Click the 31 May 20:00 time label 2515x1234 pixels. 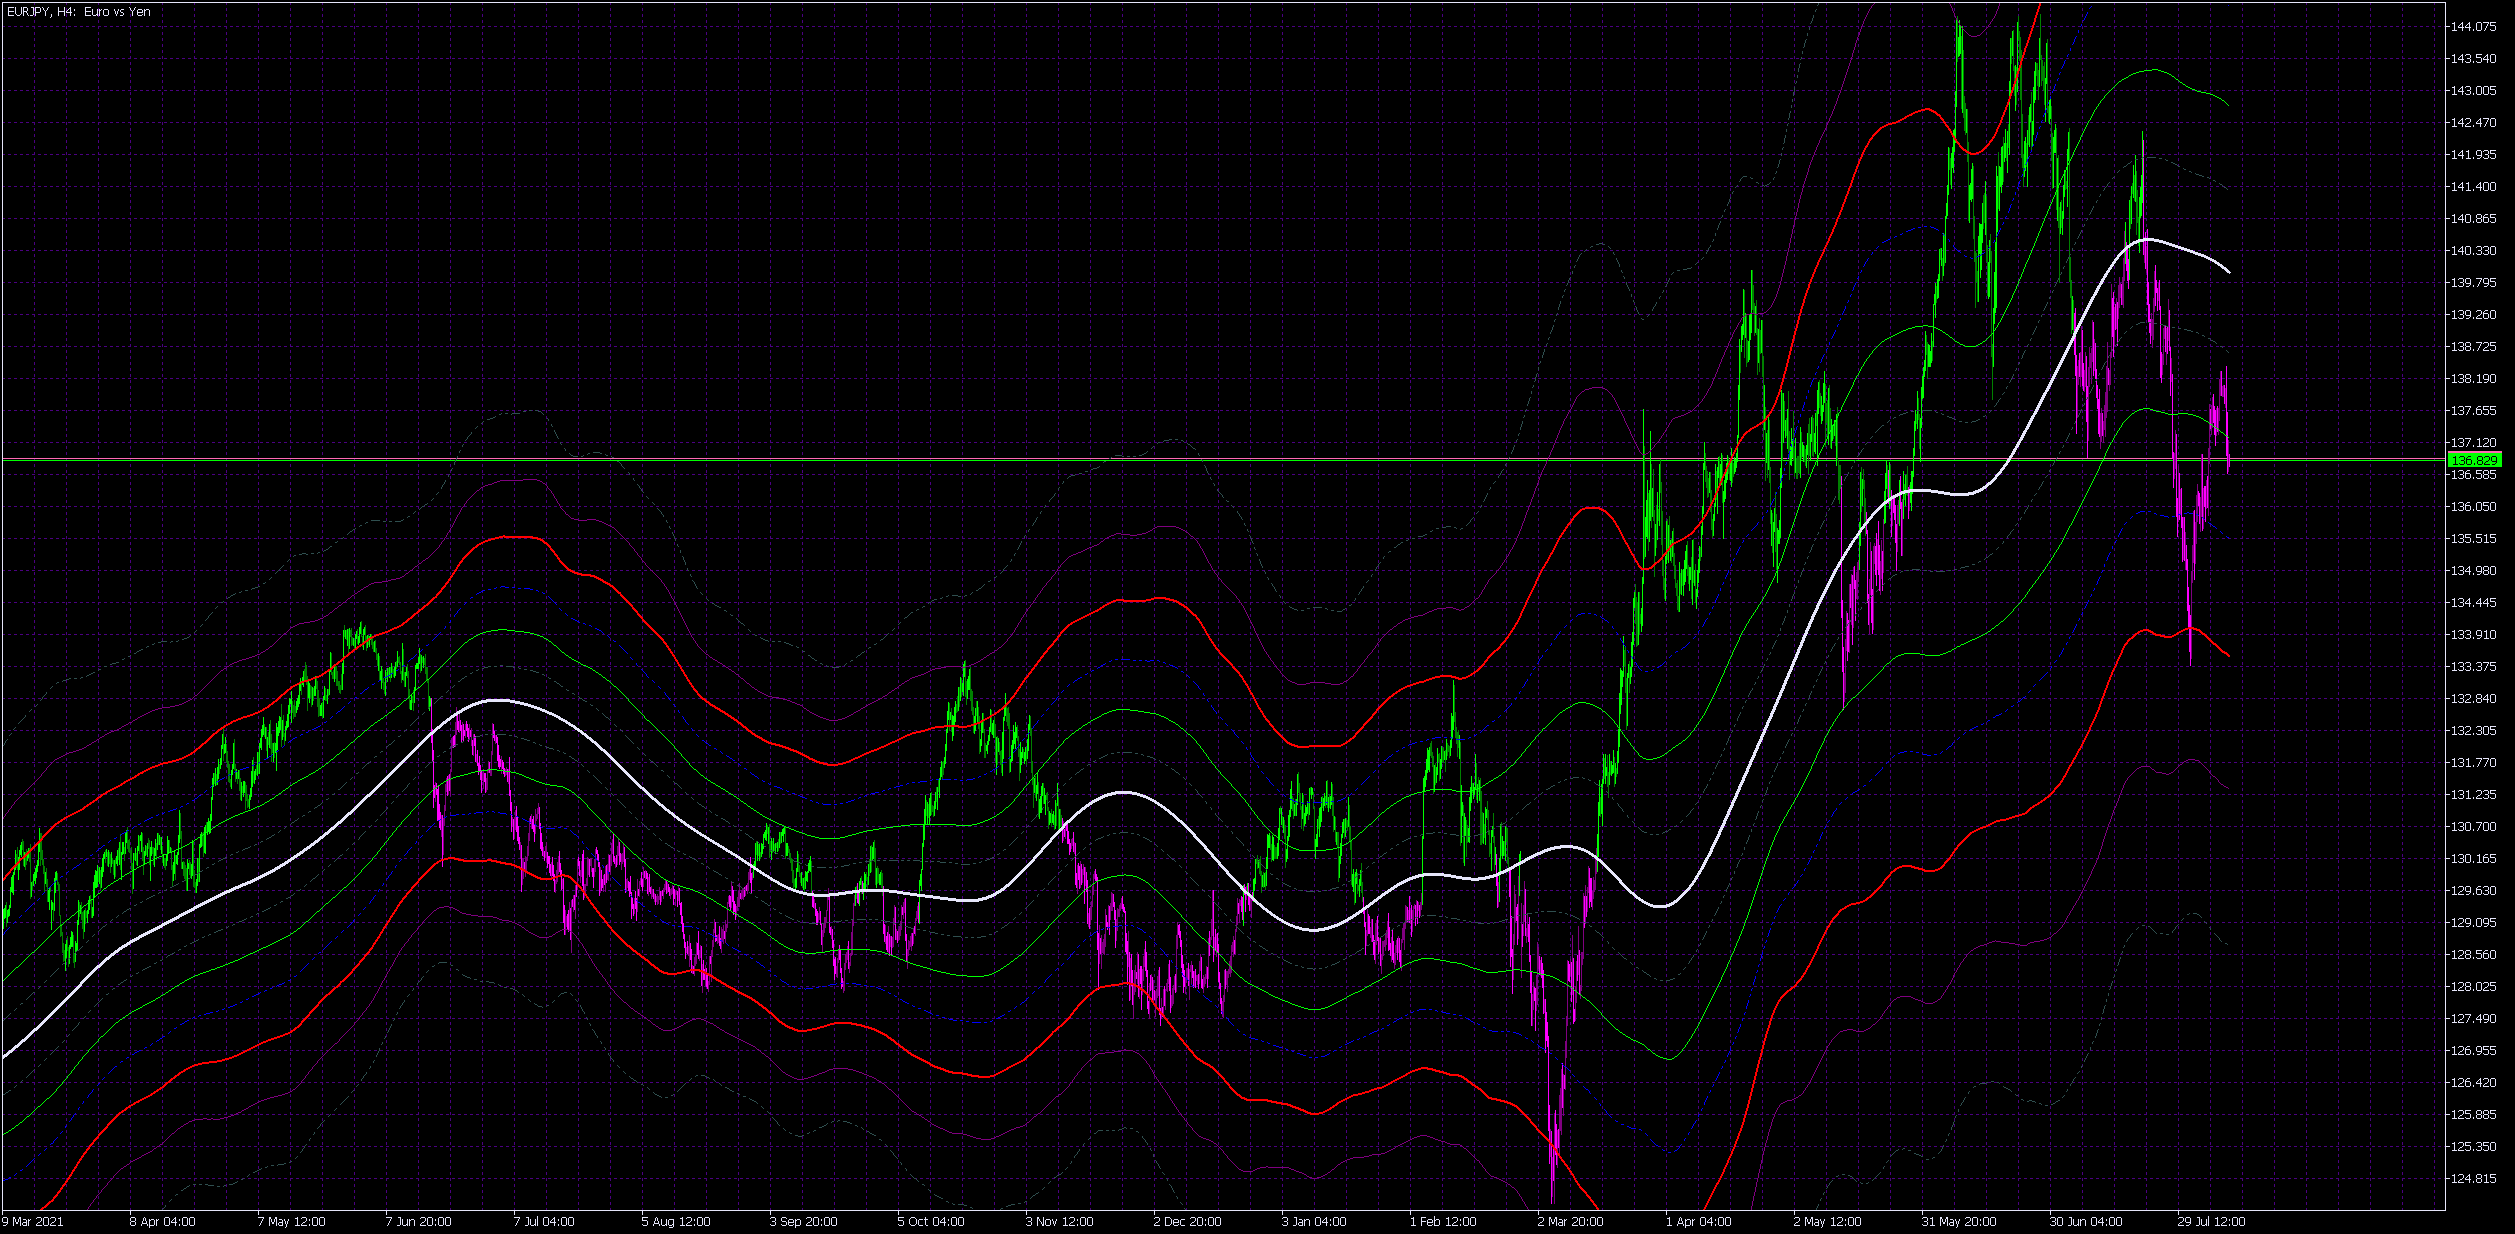coord(1958,1221)
